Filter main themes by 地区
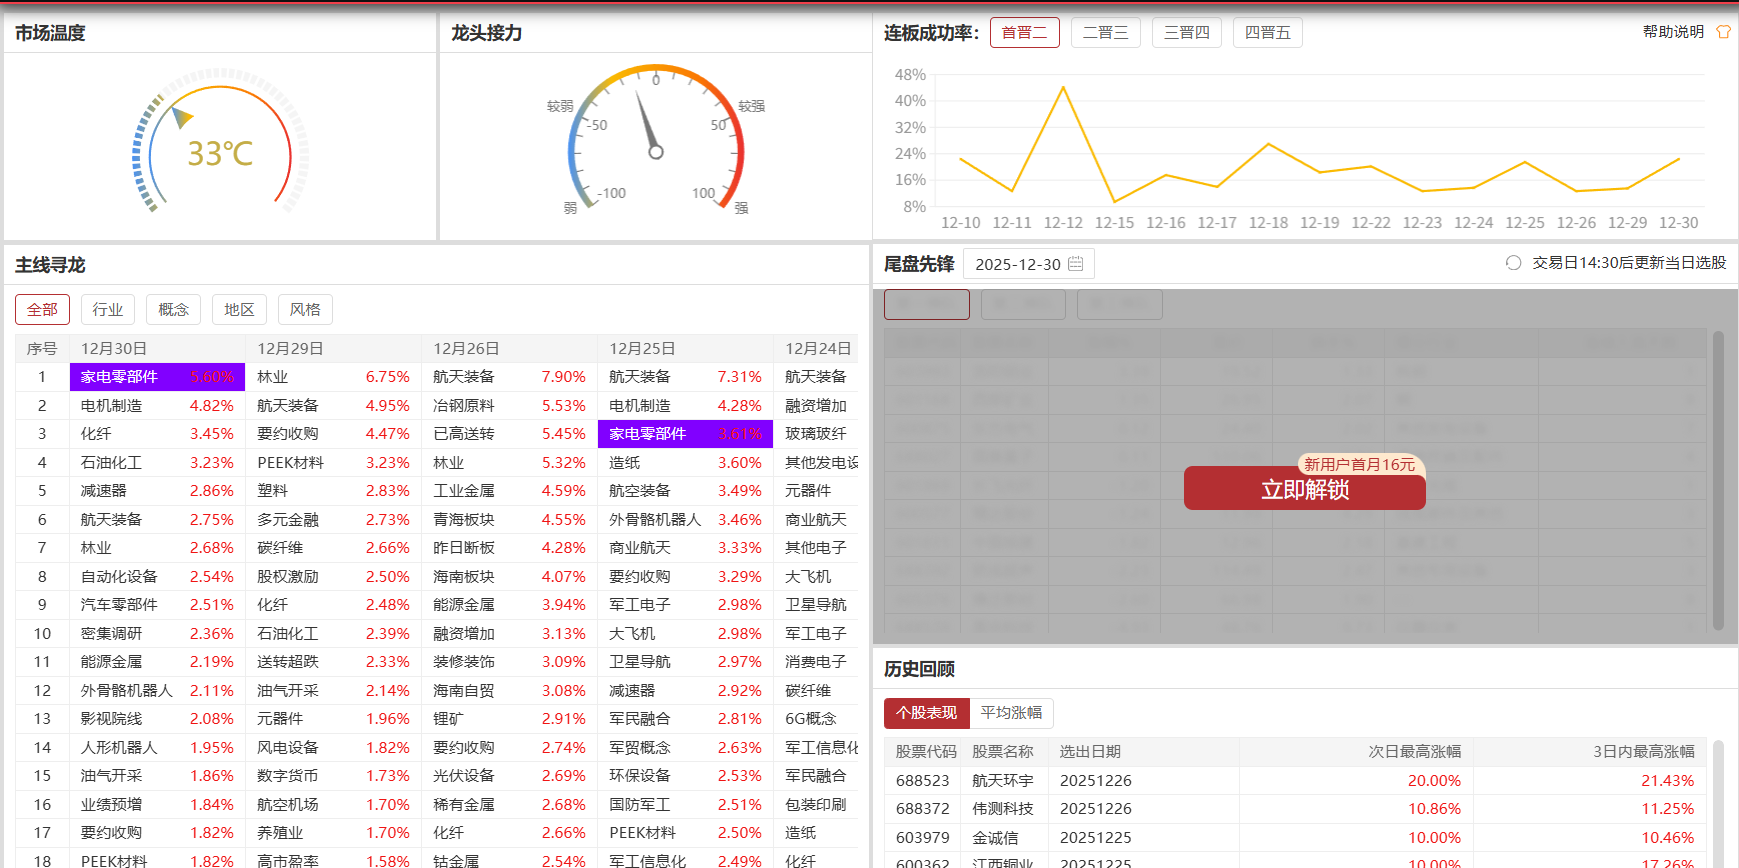The height and width of the screenshot is (868, 1739). [x=239, y=310]
